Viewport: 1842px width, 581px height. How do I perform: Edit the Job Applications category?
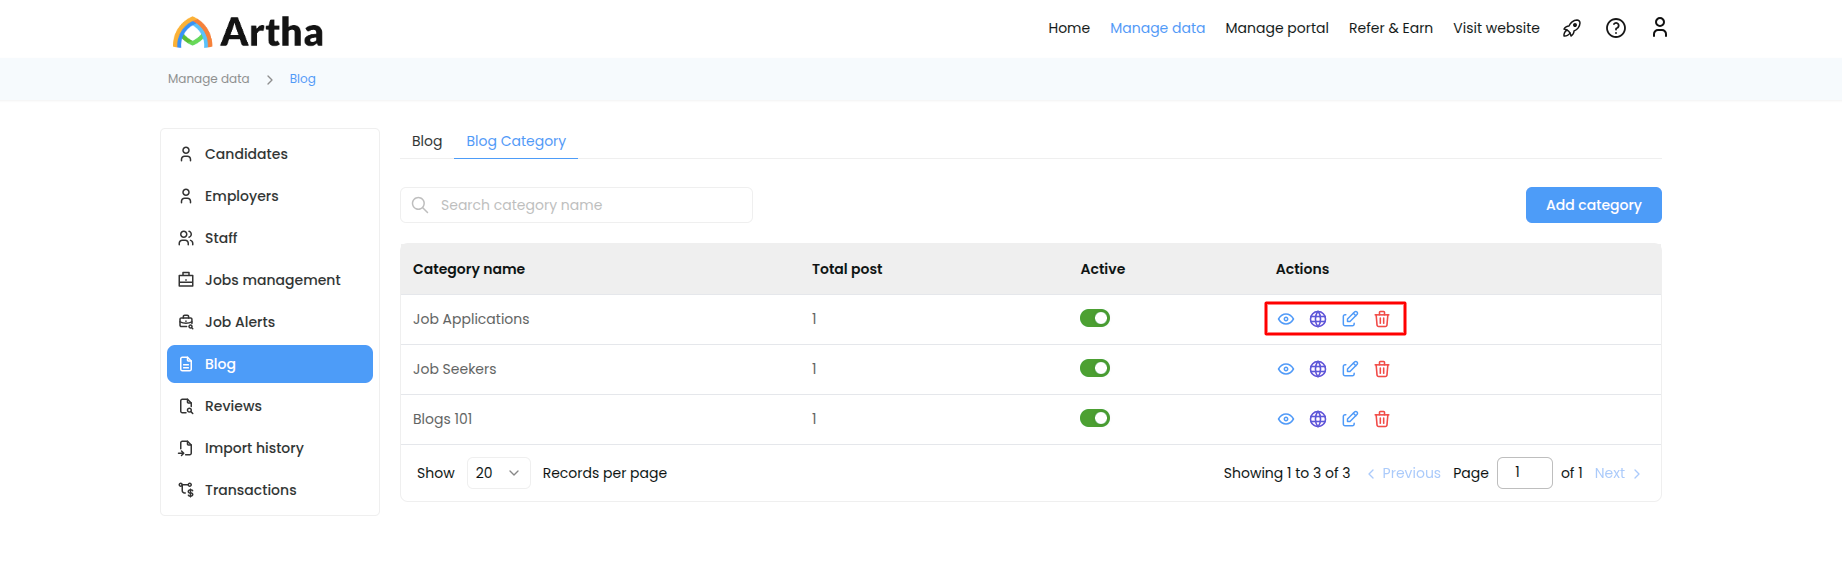pos(1349,319)
